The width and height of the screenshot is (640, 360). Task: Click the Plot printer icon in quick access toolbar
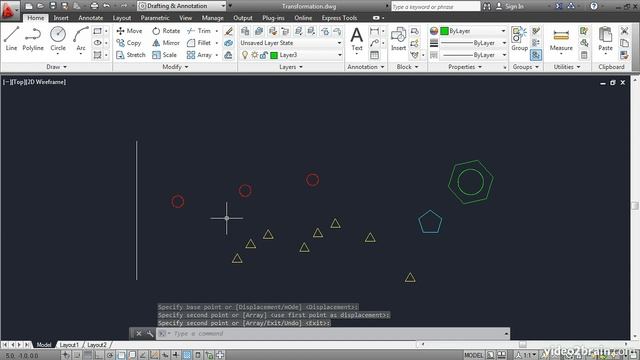tap(94, 6)
